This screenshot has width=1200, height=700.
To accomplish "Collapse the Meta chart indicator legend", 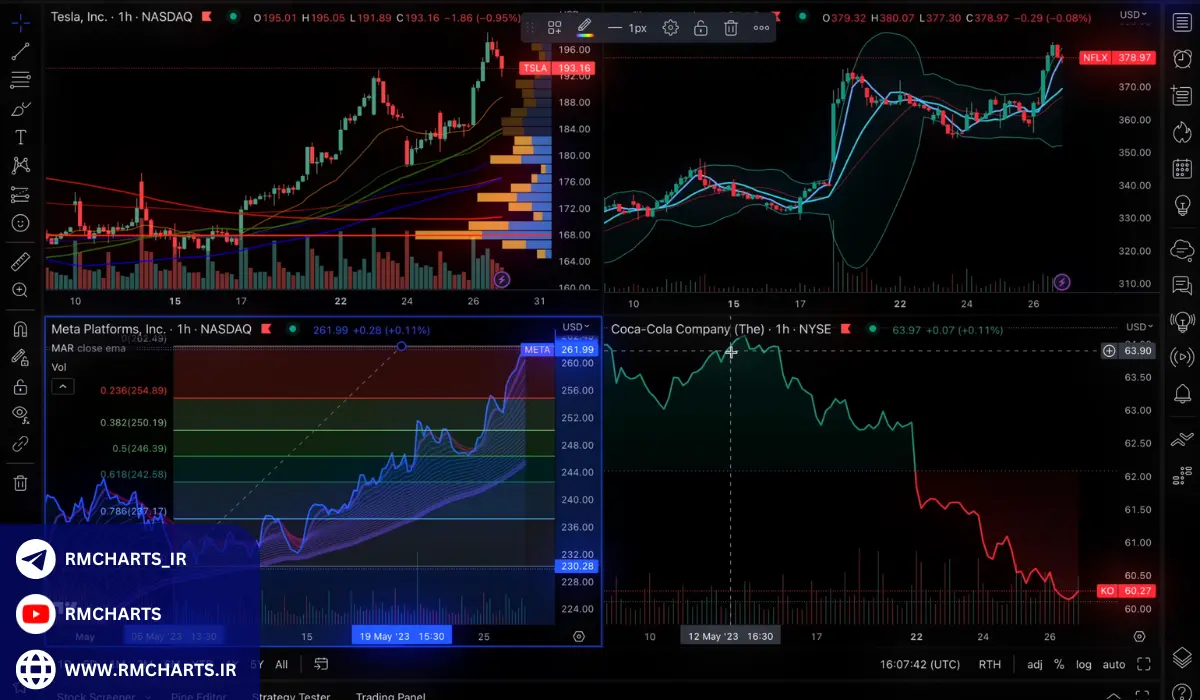I will click(62, 387).
